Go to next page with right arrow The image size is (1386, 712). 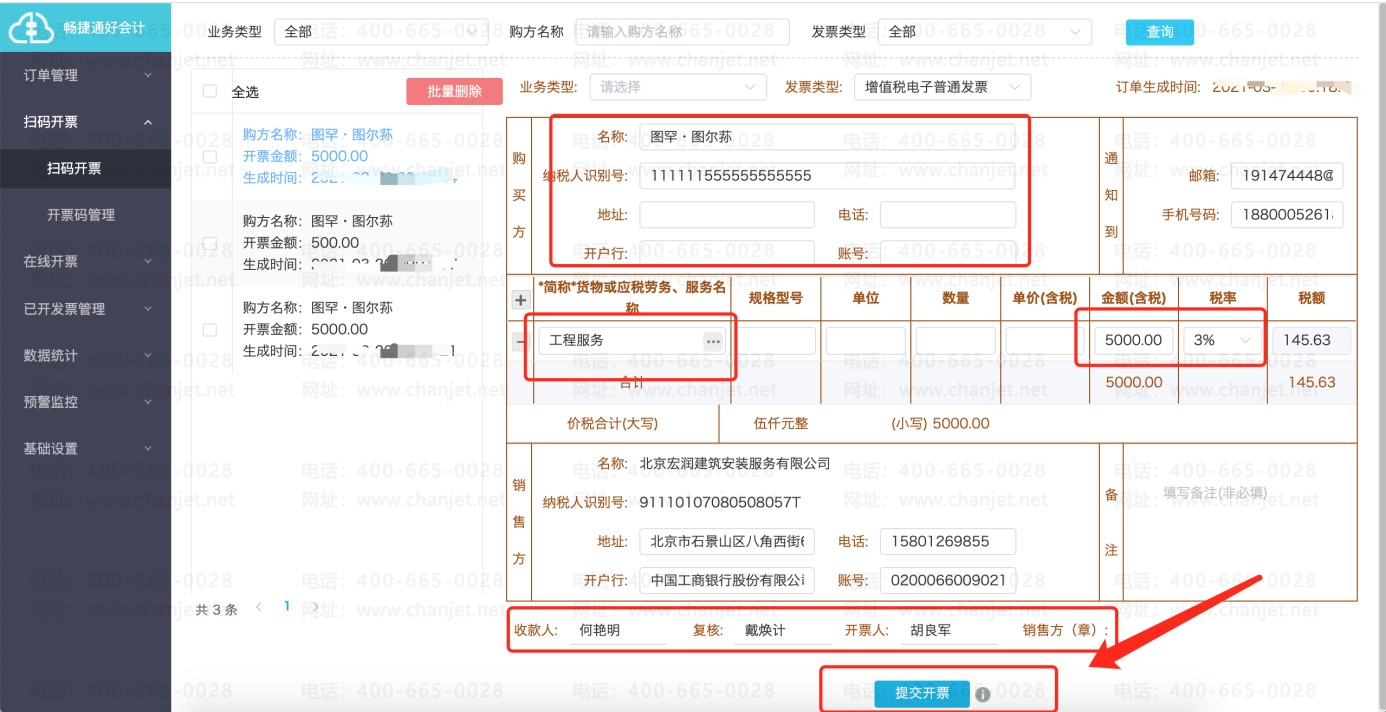315,607
